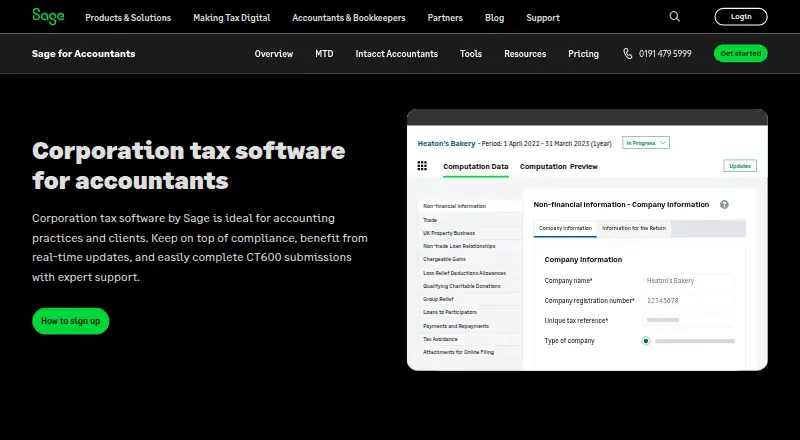Open the app grid icon in preview

pyautogui.click(x=422, y=166)
